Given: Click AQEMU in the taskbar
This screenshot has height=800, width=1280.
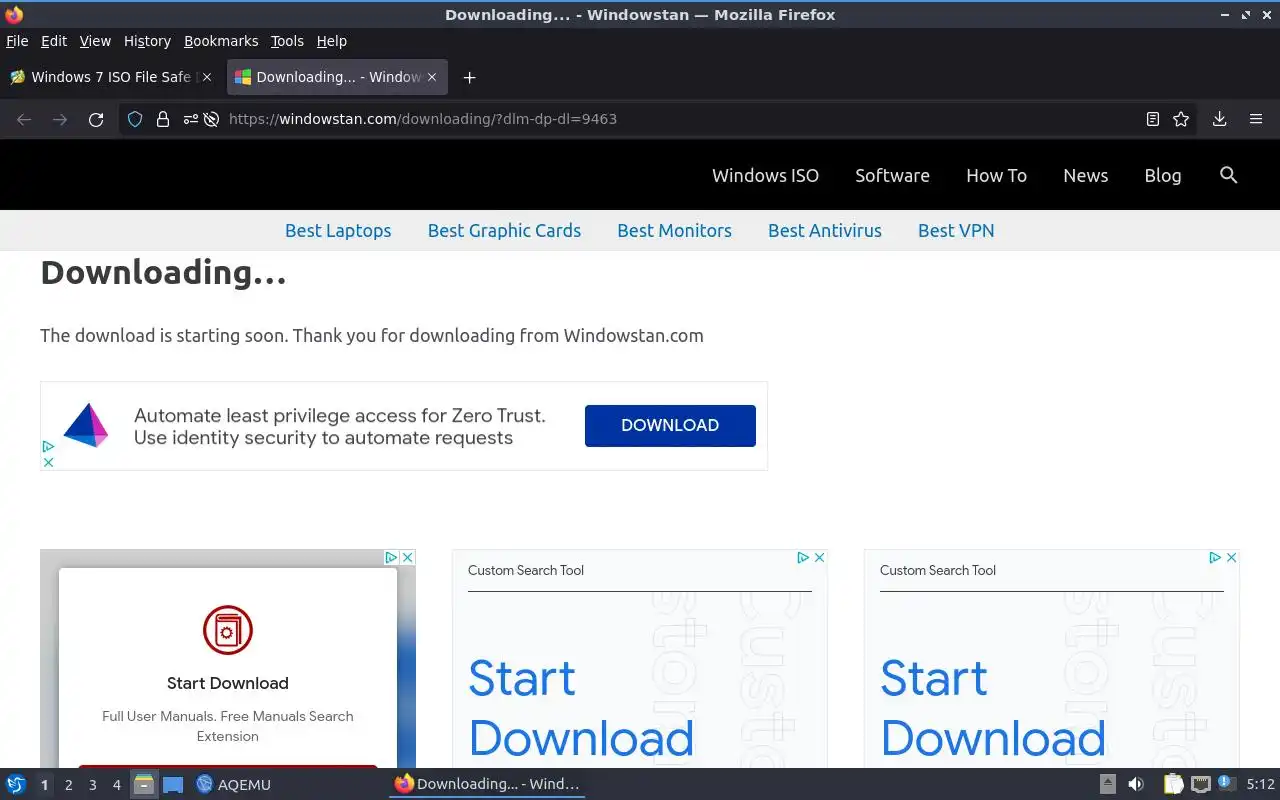Looking at the screenshot, I should pyautogui.click(x=233, y=784).
